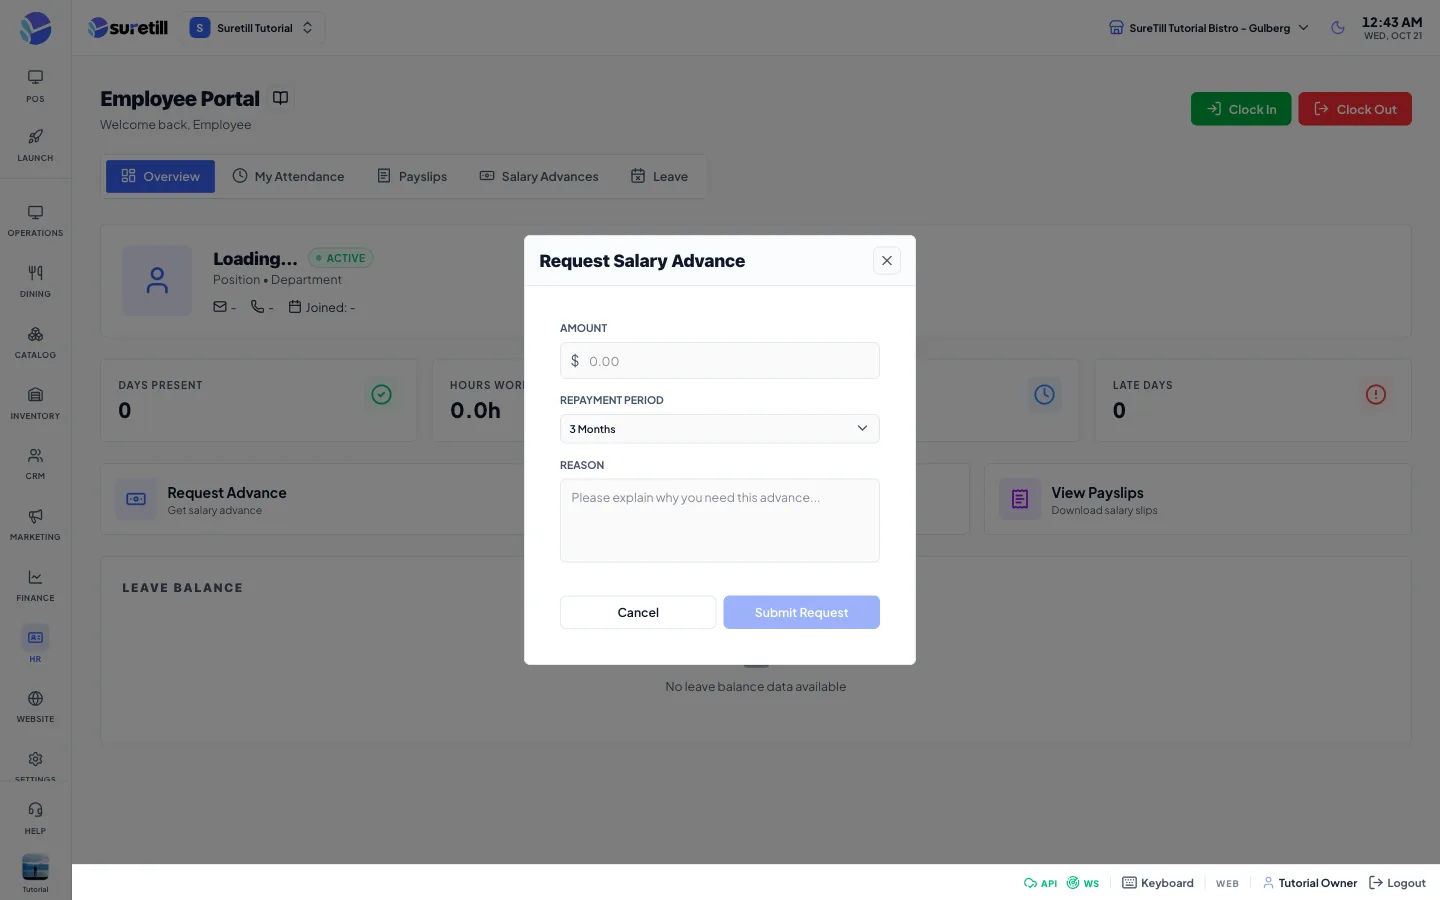Viewport: 1440px width, 900px height.
Task: Go to Operations in the sidebar
Action: (x=35, y=221)
